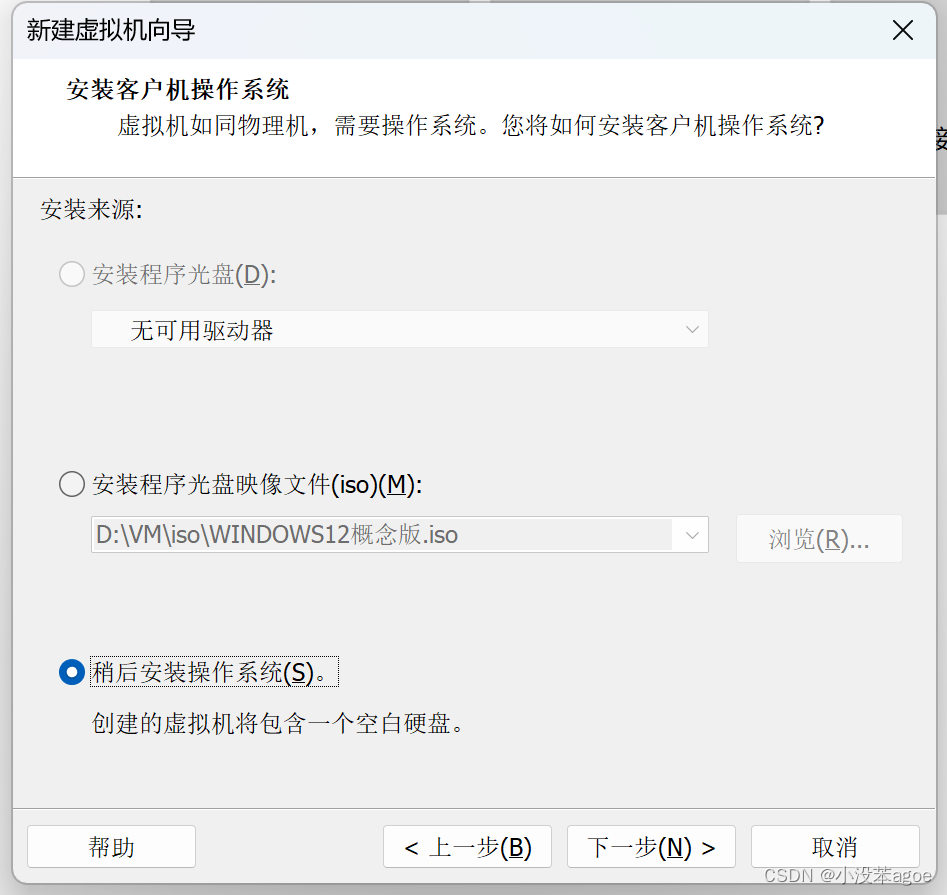Select the "稍后安装操作系统(S)" radio button
The height and width of the screenshot is (895, 947).
(71, 672)
